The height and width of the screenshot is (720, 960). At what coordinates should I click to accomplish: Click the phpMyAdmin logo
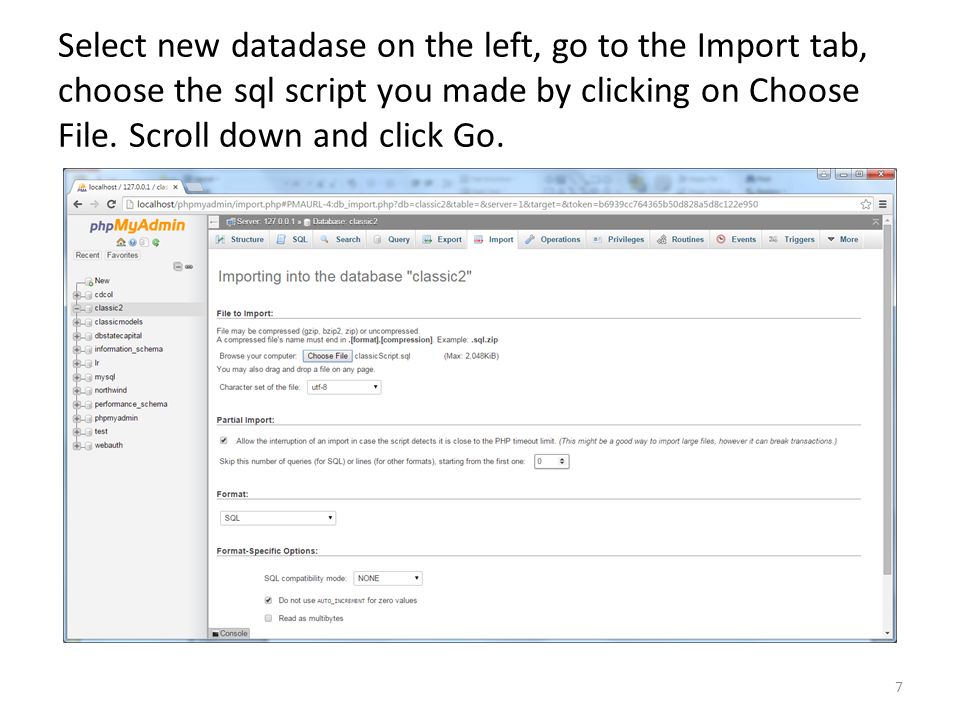[137, 225]
